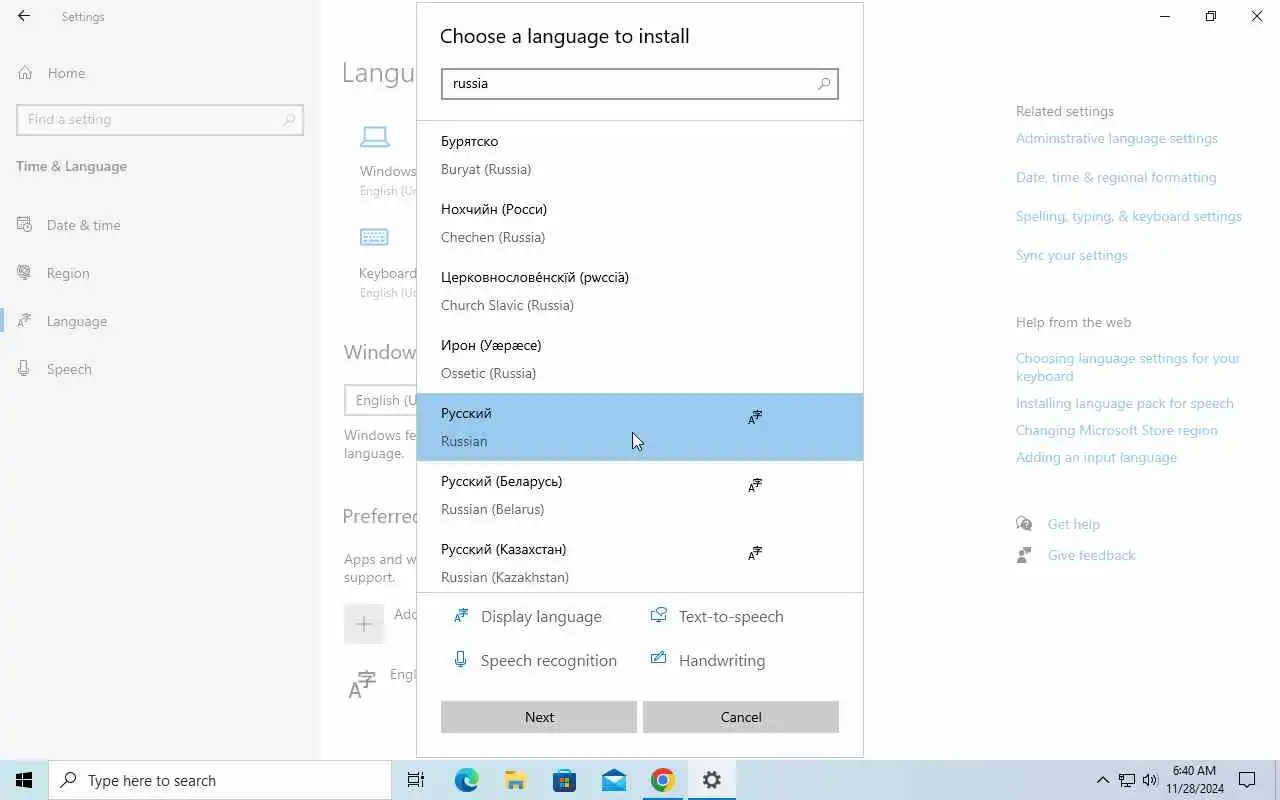The image size is (1280, 800).
Task: Click the Home icon in sidebar
Action: coord(25,73)
